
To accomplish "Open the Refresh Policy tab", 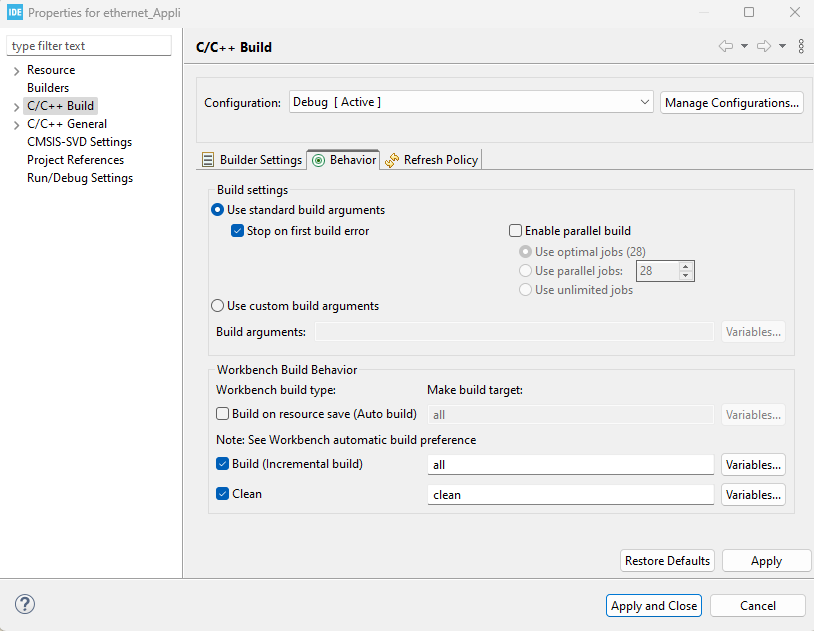I will tap(432, 160).
